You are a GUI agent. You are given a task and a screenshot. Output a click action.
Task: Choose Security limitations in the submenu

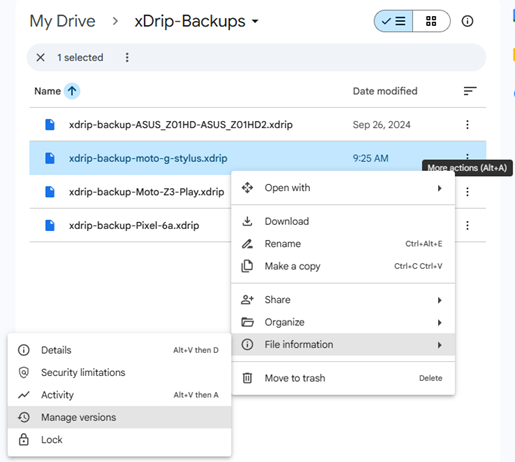[x=119, y=372]
